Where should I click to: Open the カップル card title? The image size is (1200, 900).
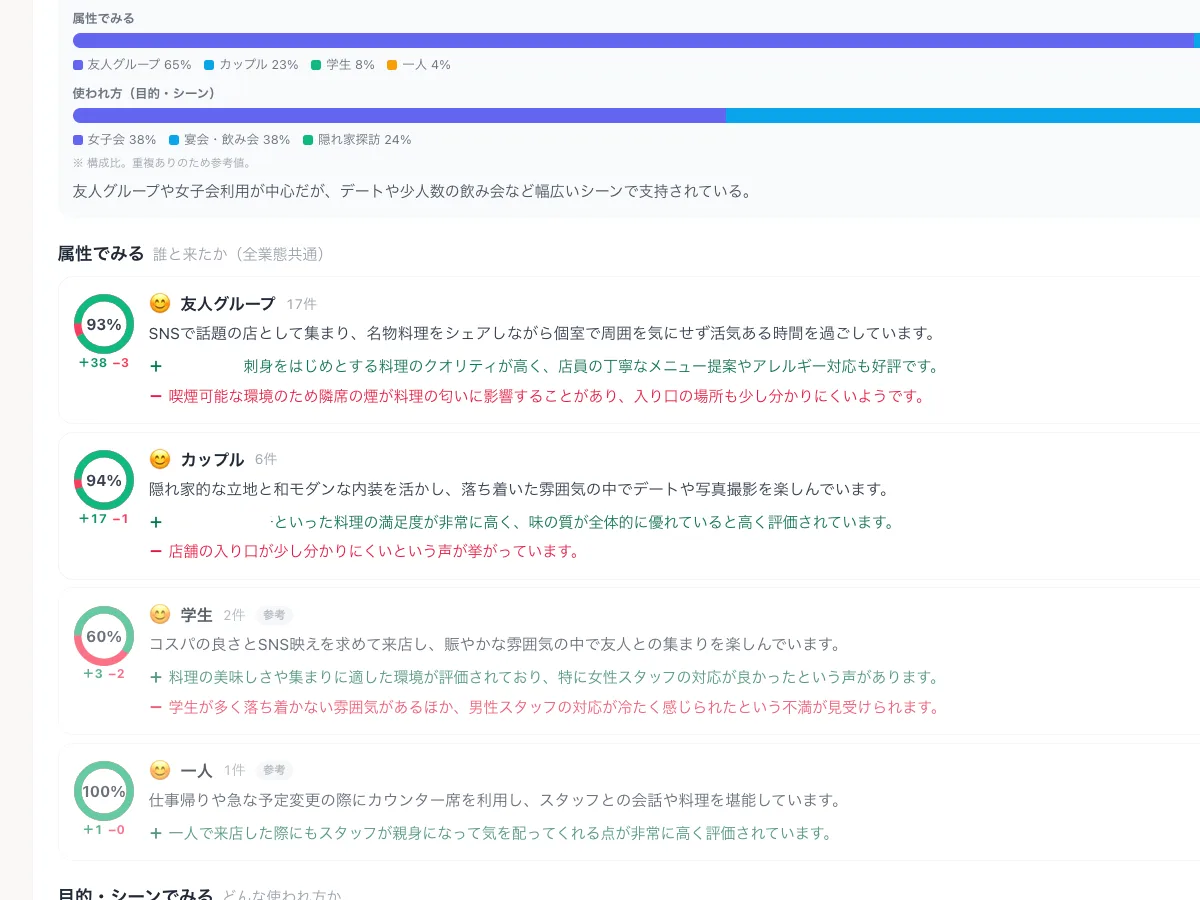tap(212, 460)
